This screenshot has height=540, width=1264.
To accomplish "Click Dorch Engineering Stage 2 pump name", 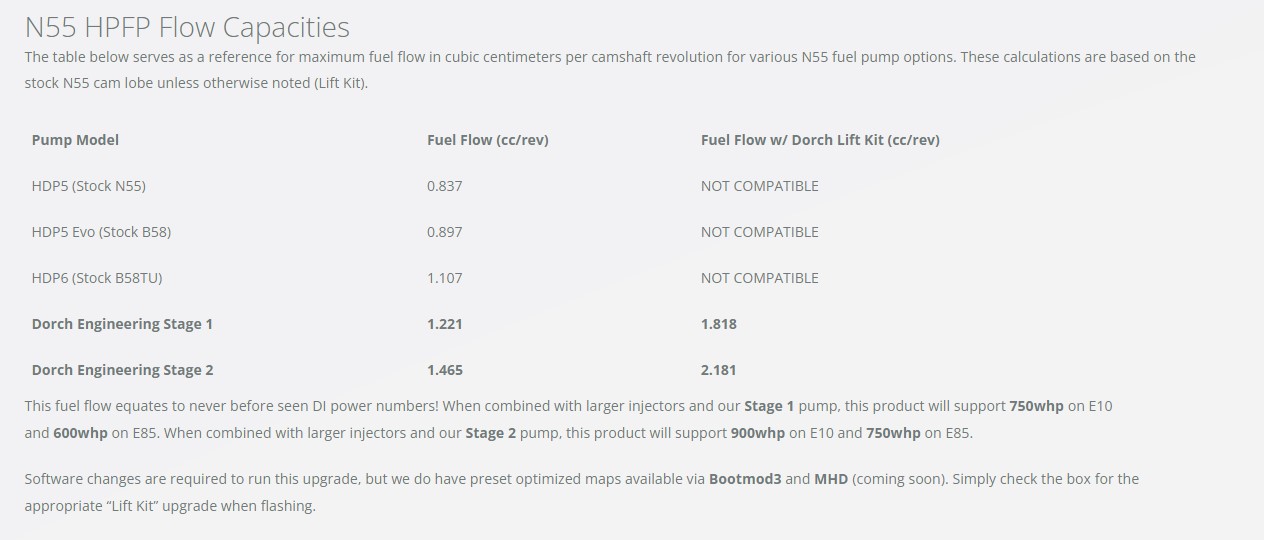I will (x=123, y=370).
